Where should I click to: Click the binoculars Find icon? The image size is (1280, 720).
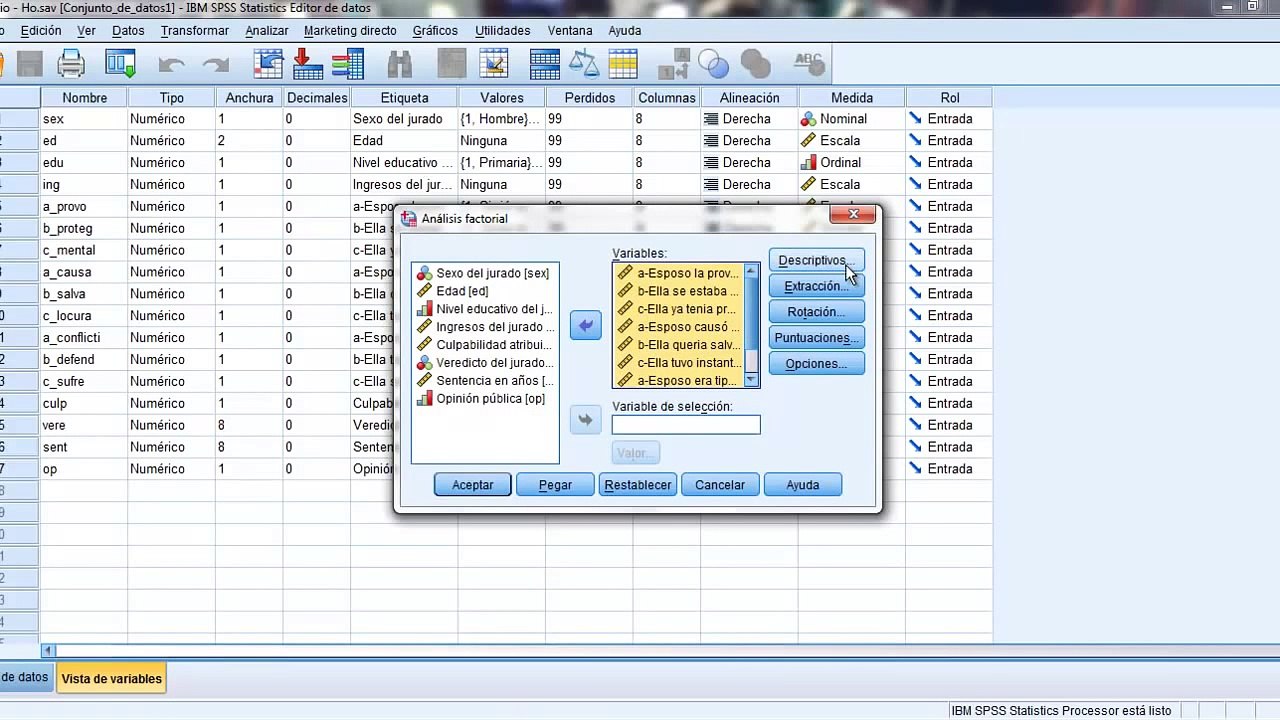[x=400, y=65]
